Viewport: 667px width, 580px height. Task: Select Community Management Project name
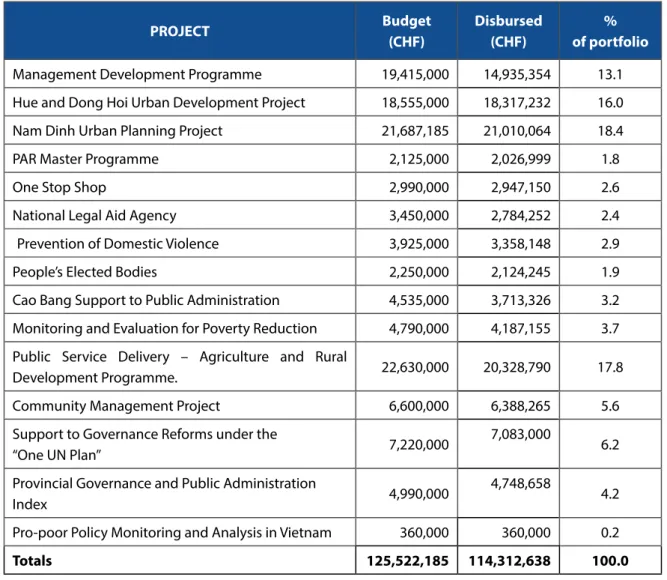[116, 406]
